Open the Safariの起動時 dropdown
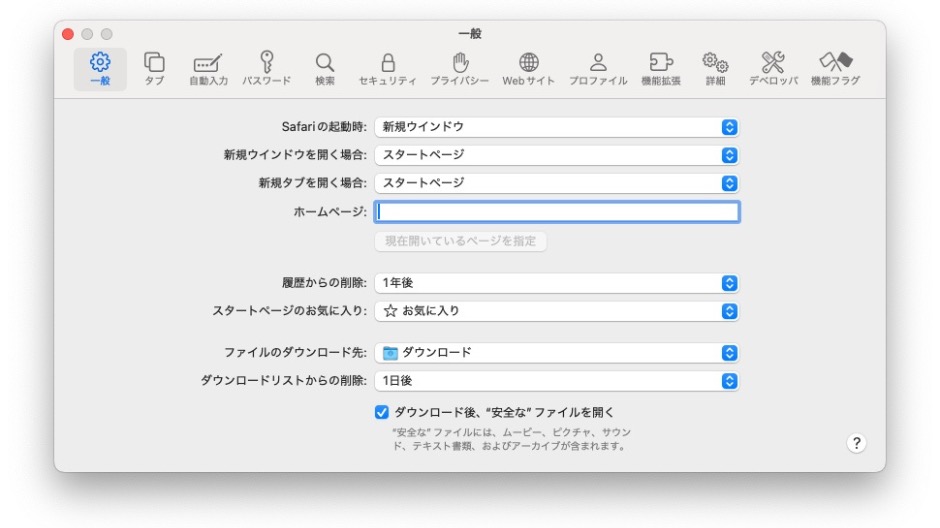 click(x=556, y=127)
